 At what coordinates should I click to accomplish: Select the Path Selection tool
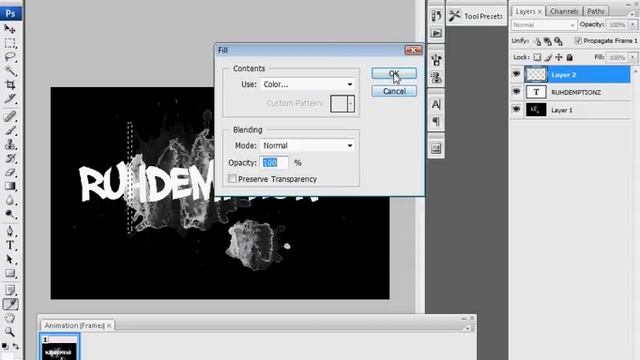[x=10, y=259]
